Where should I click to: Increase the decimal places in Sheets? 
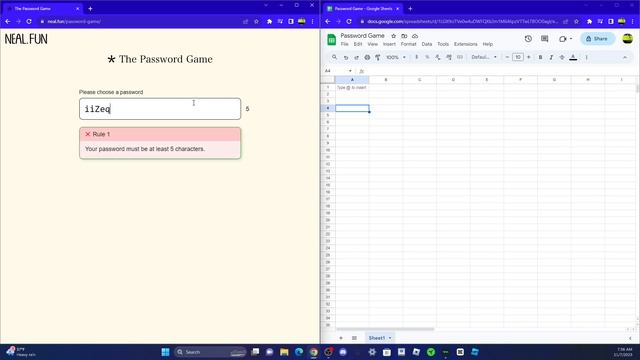pyautogui.click(x=449, y=57)
